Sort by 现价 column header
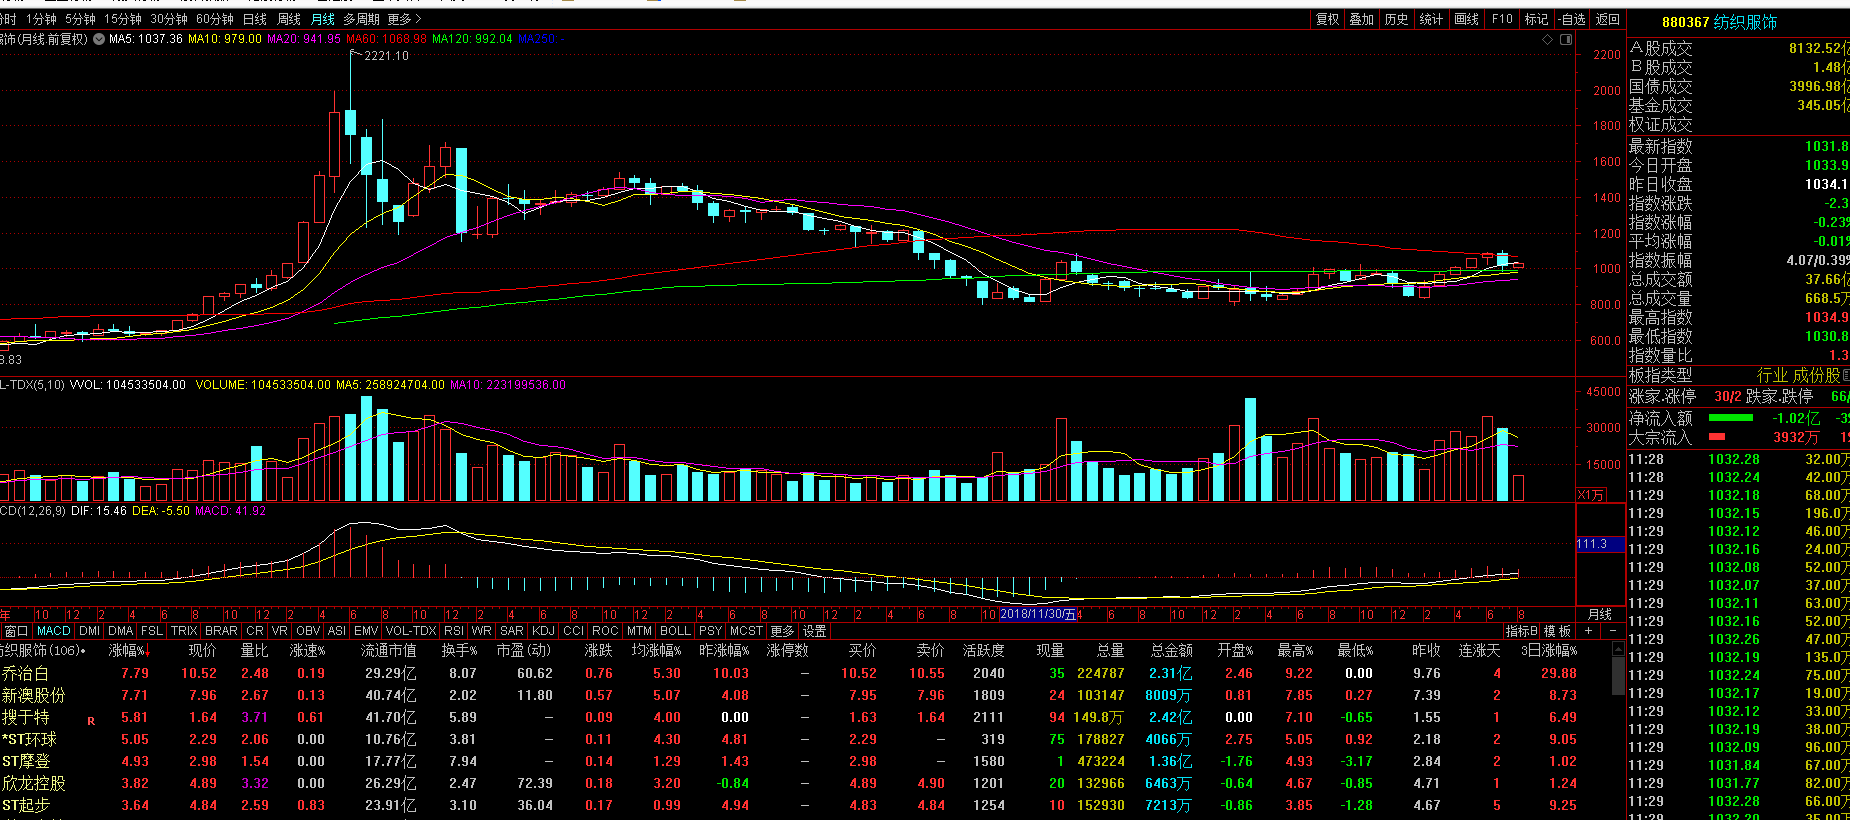1850x820 pixels. pyautogui.click(x=203, y=651)
